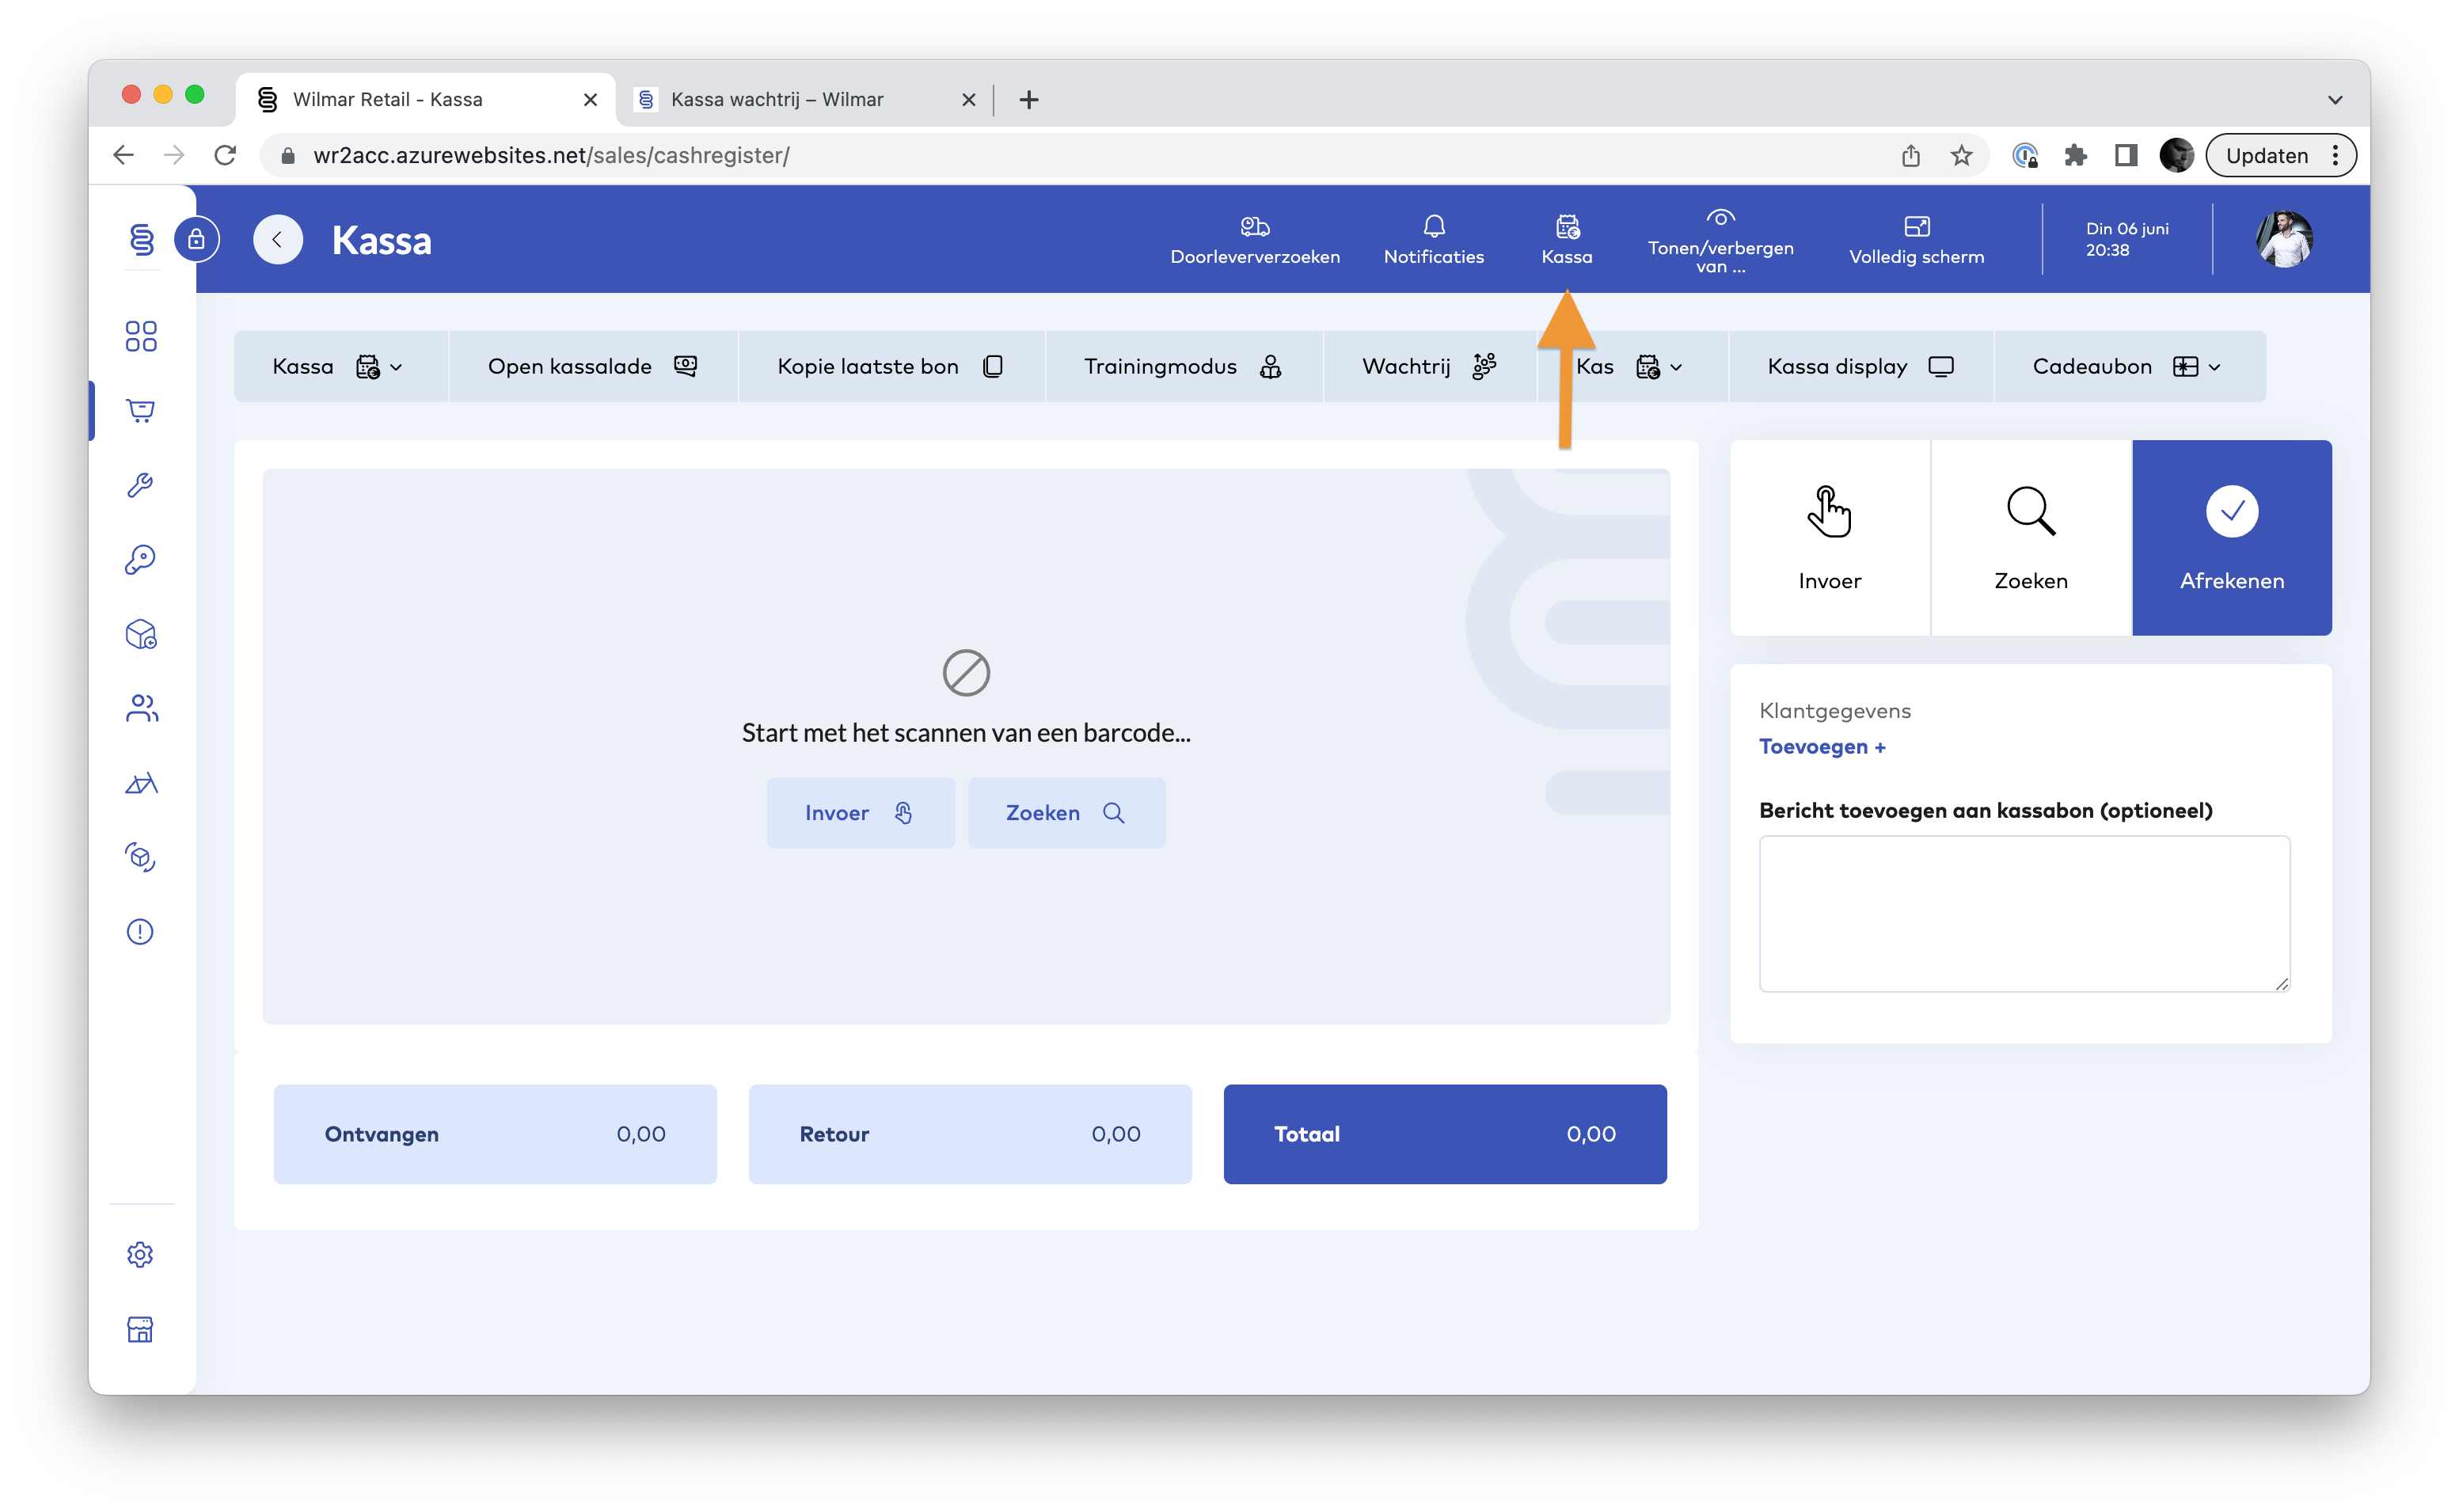Viewport: 2459px width, 1512px height.
Task: Click the small Invoer button under barcode prompt
Action: click(x=860, y=813)
